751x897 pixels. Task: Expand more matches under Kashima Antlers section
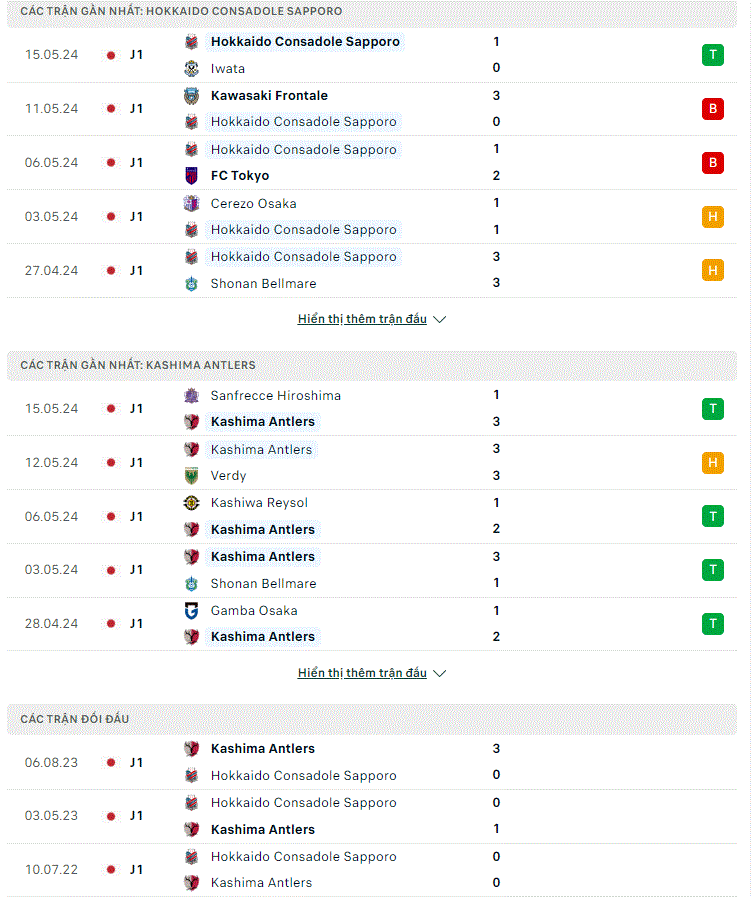tap(362, 673)
